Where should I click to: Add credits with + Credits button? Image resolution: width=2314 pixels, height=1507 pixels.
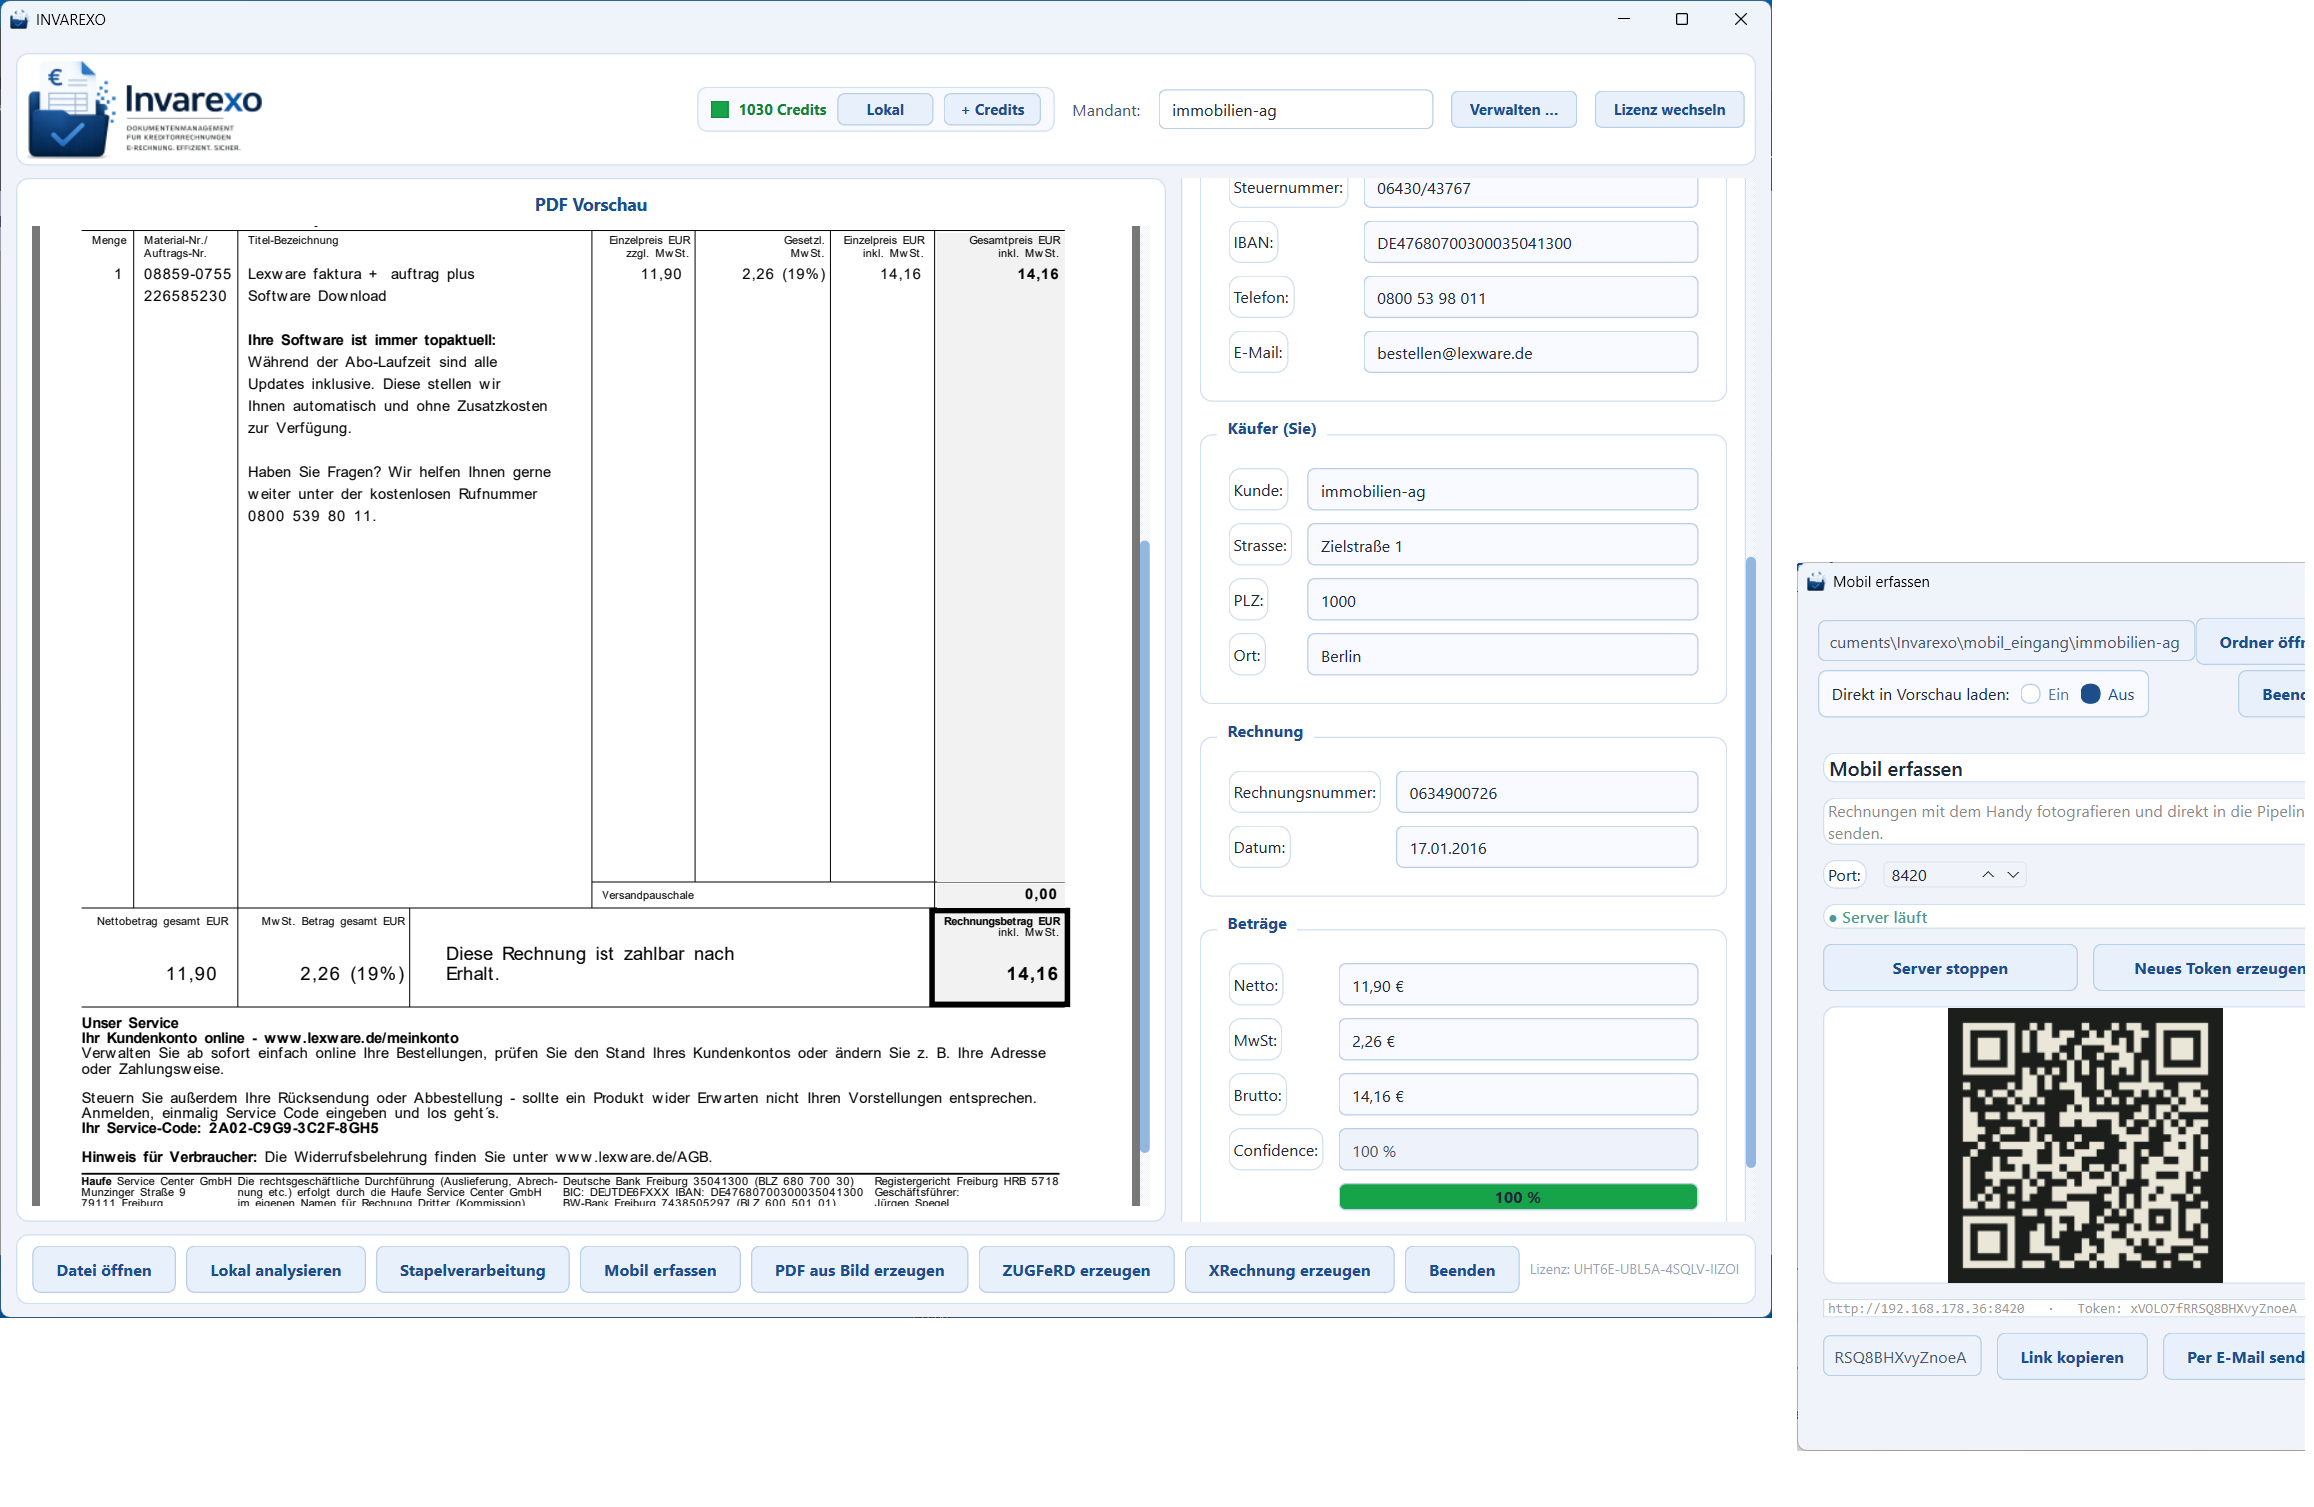(x=992, y=110)
